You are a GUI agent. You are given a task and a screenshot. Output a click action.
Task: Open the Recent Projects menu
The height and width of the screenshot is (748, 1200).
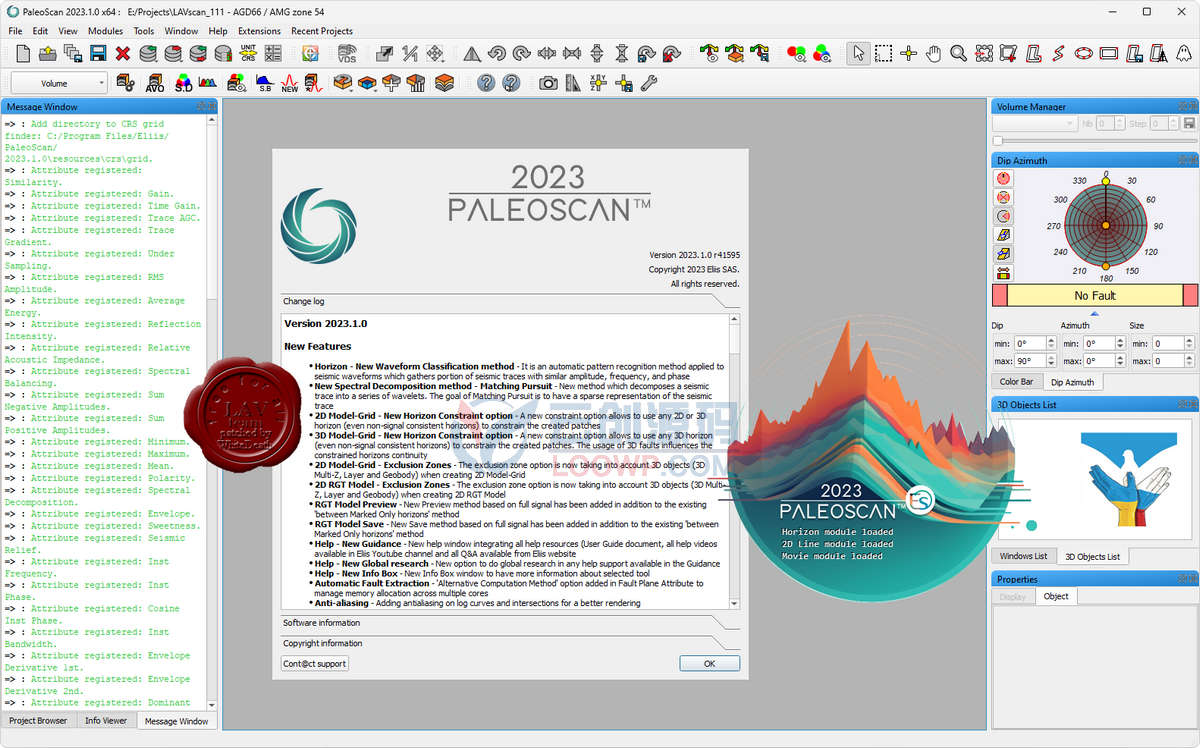[x=322, y=31]
